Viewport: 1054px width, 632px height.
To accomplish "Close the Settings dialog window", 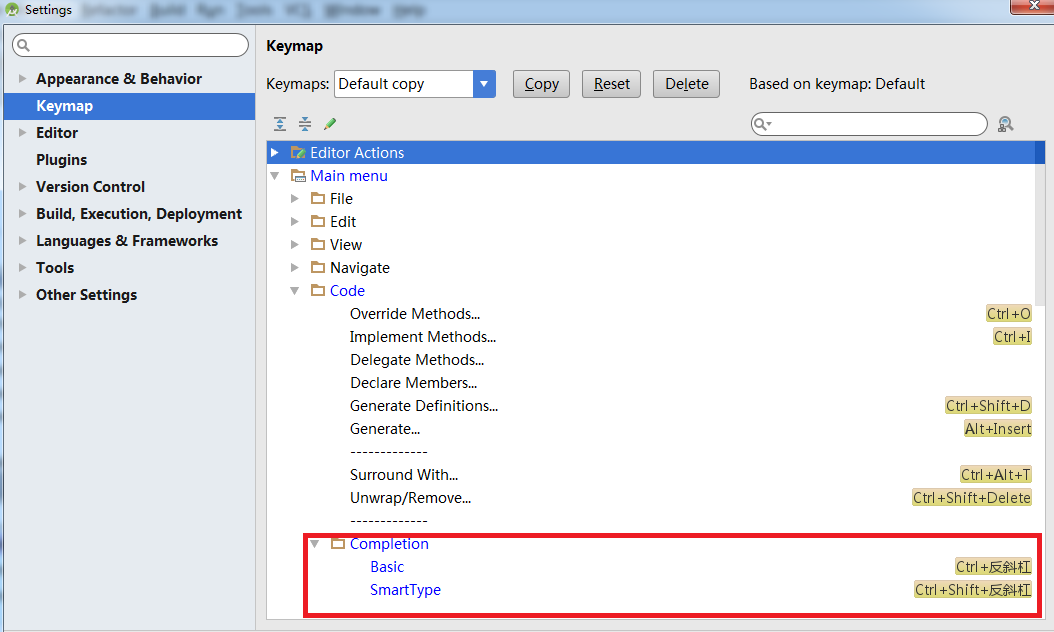I will coord(1034,6).
